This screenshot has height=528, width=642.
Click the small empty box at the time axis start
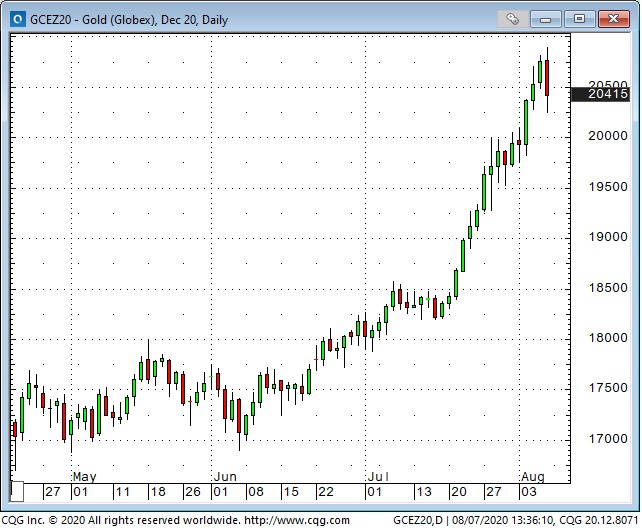pyautogui.click(x=17, y=492)
